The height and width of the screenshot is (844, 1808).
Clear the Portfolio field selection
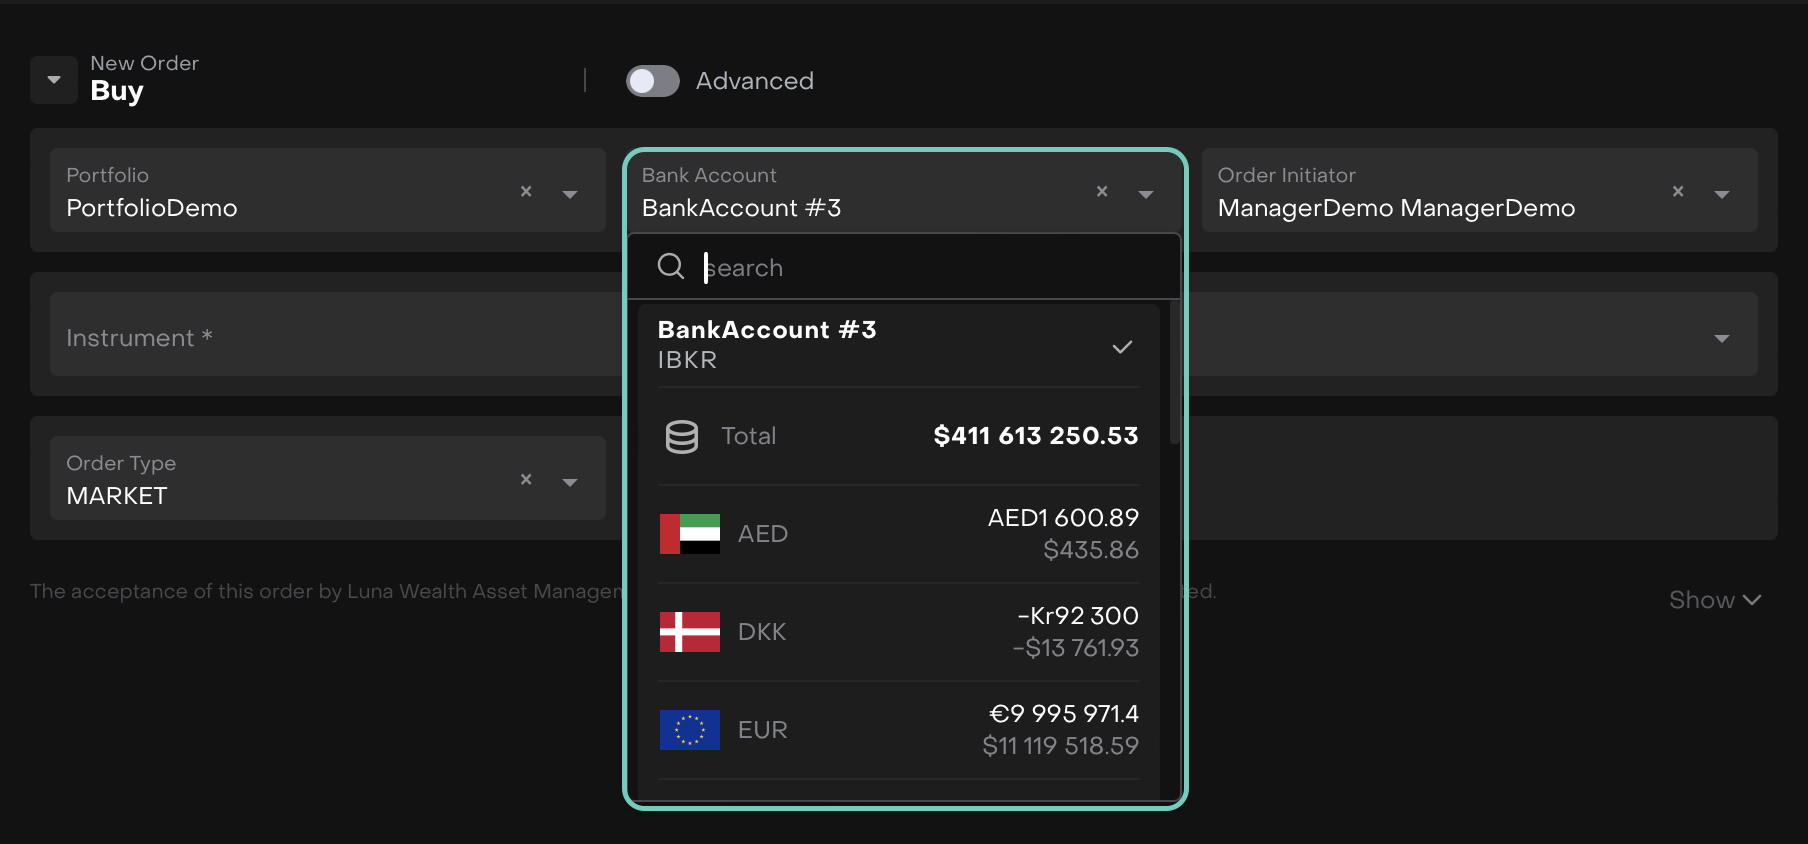coord(526,191)
